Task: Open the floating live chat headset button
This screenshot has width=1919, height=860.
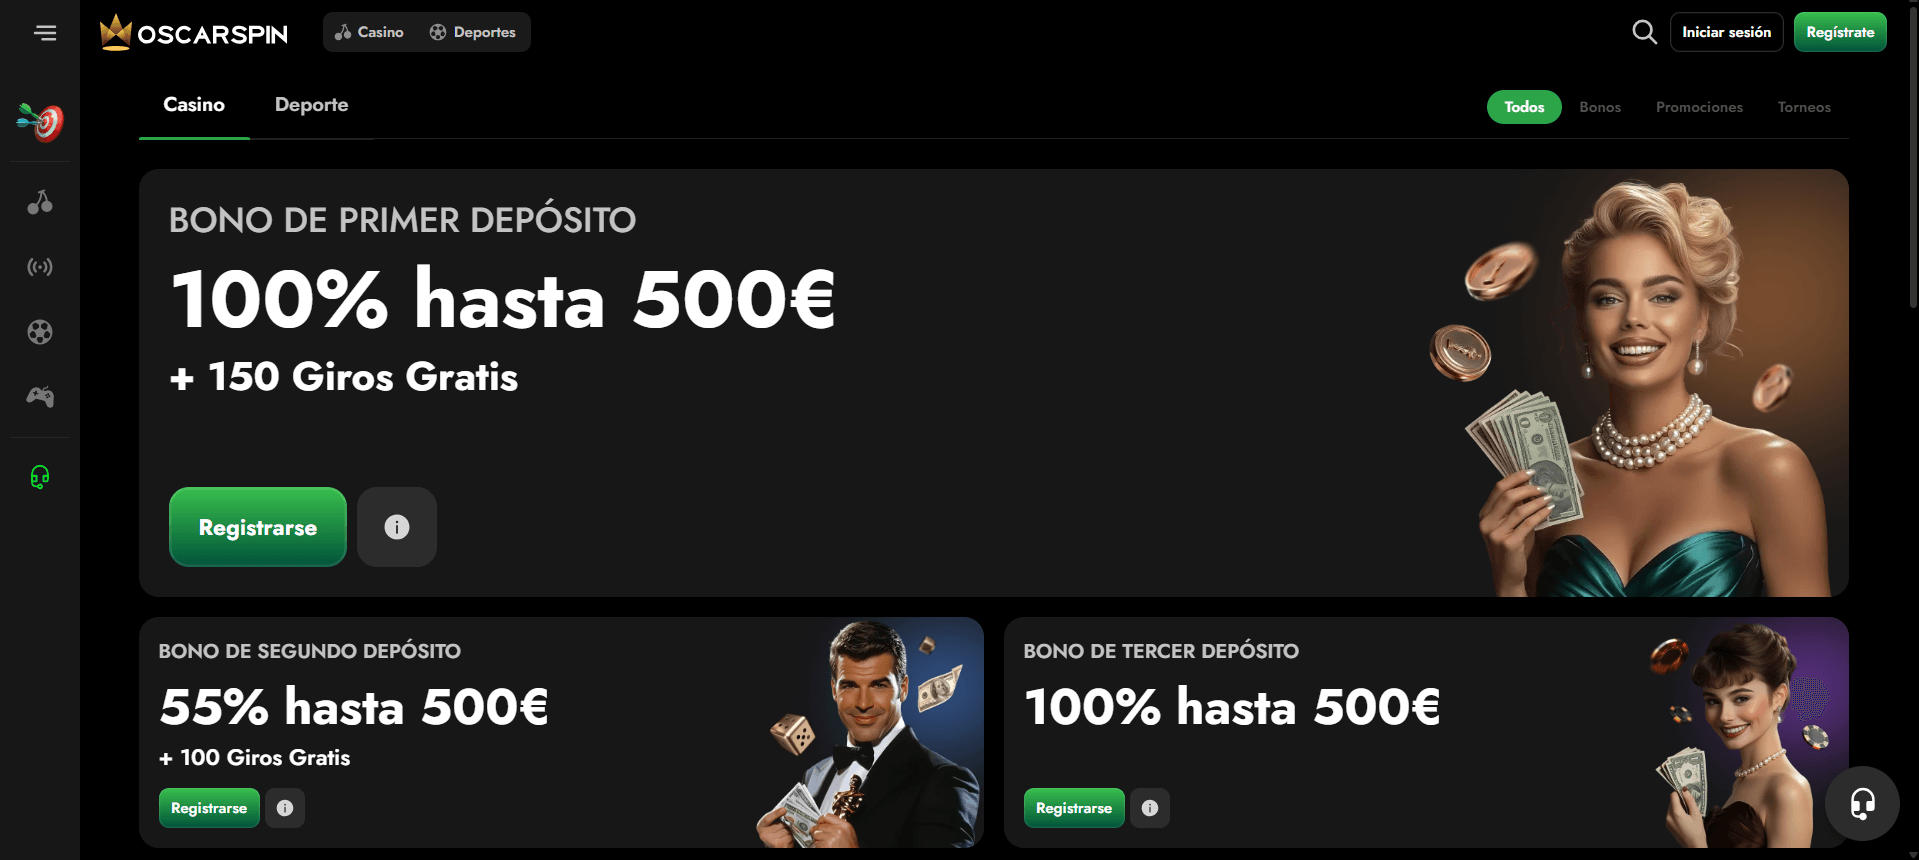Action: tap(1862, 803)
